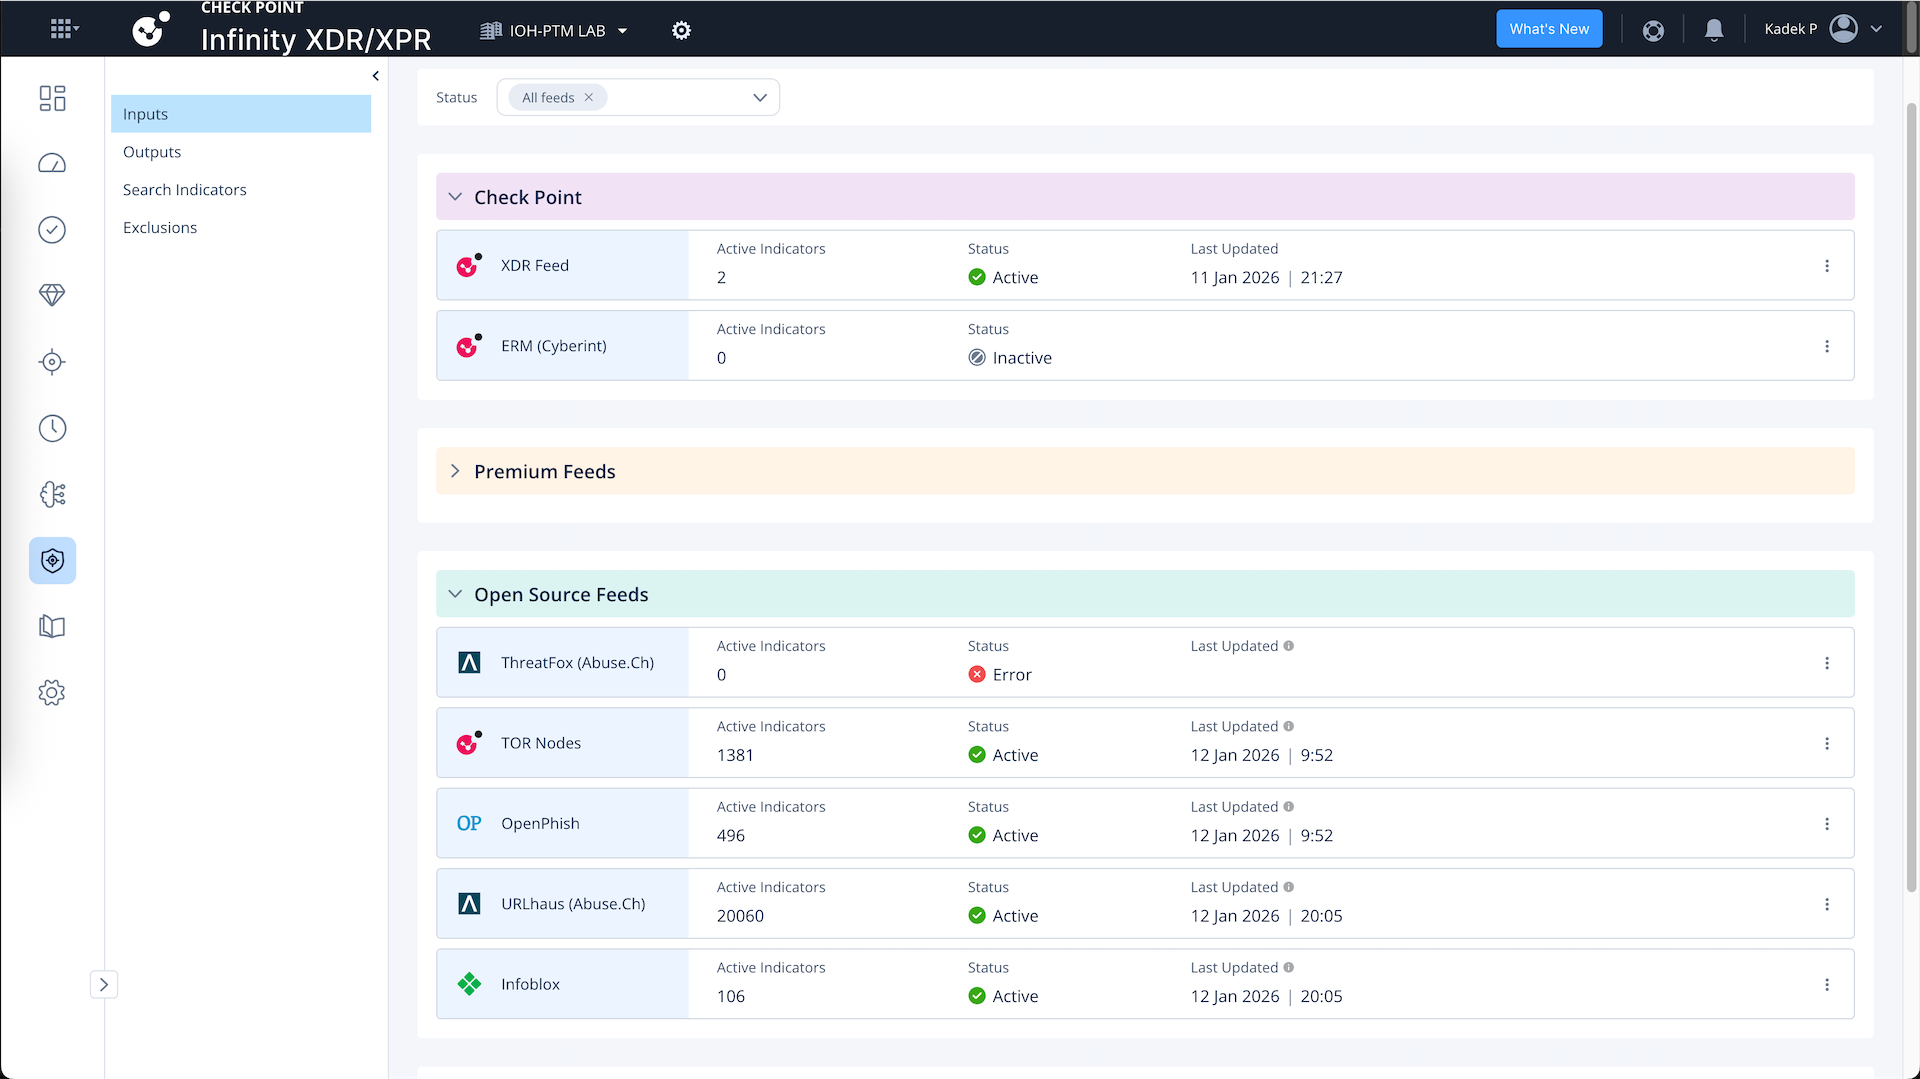Viewport: 1920px width, 1079px height.
Task: Open the diamond icon in sidebar
Action: point(52,295)
